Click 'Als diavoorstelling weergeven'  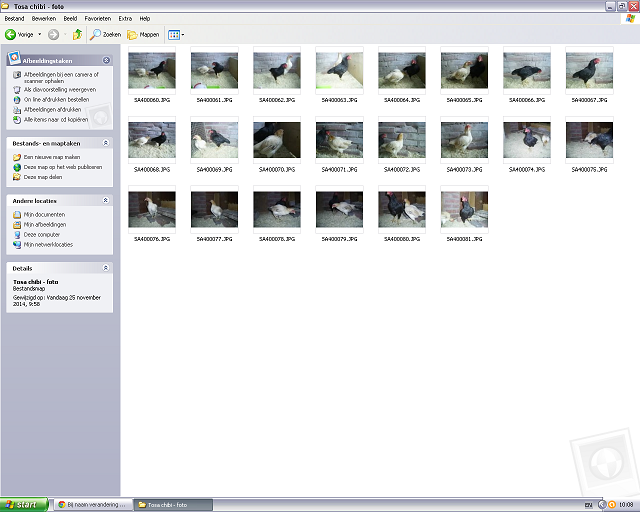coord(55,89)
